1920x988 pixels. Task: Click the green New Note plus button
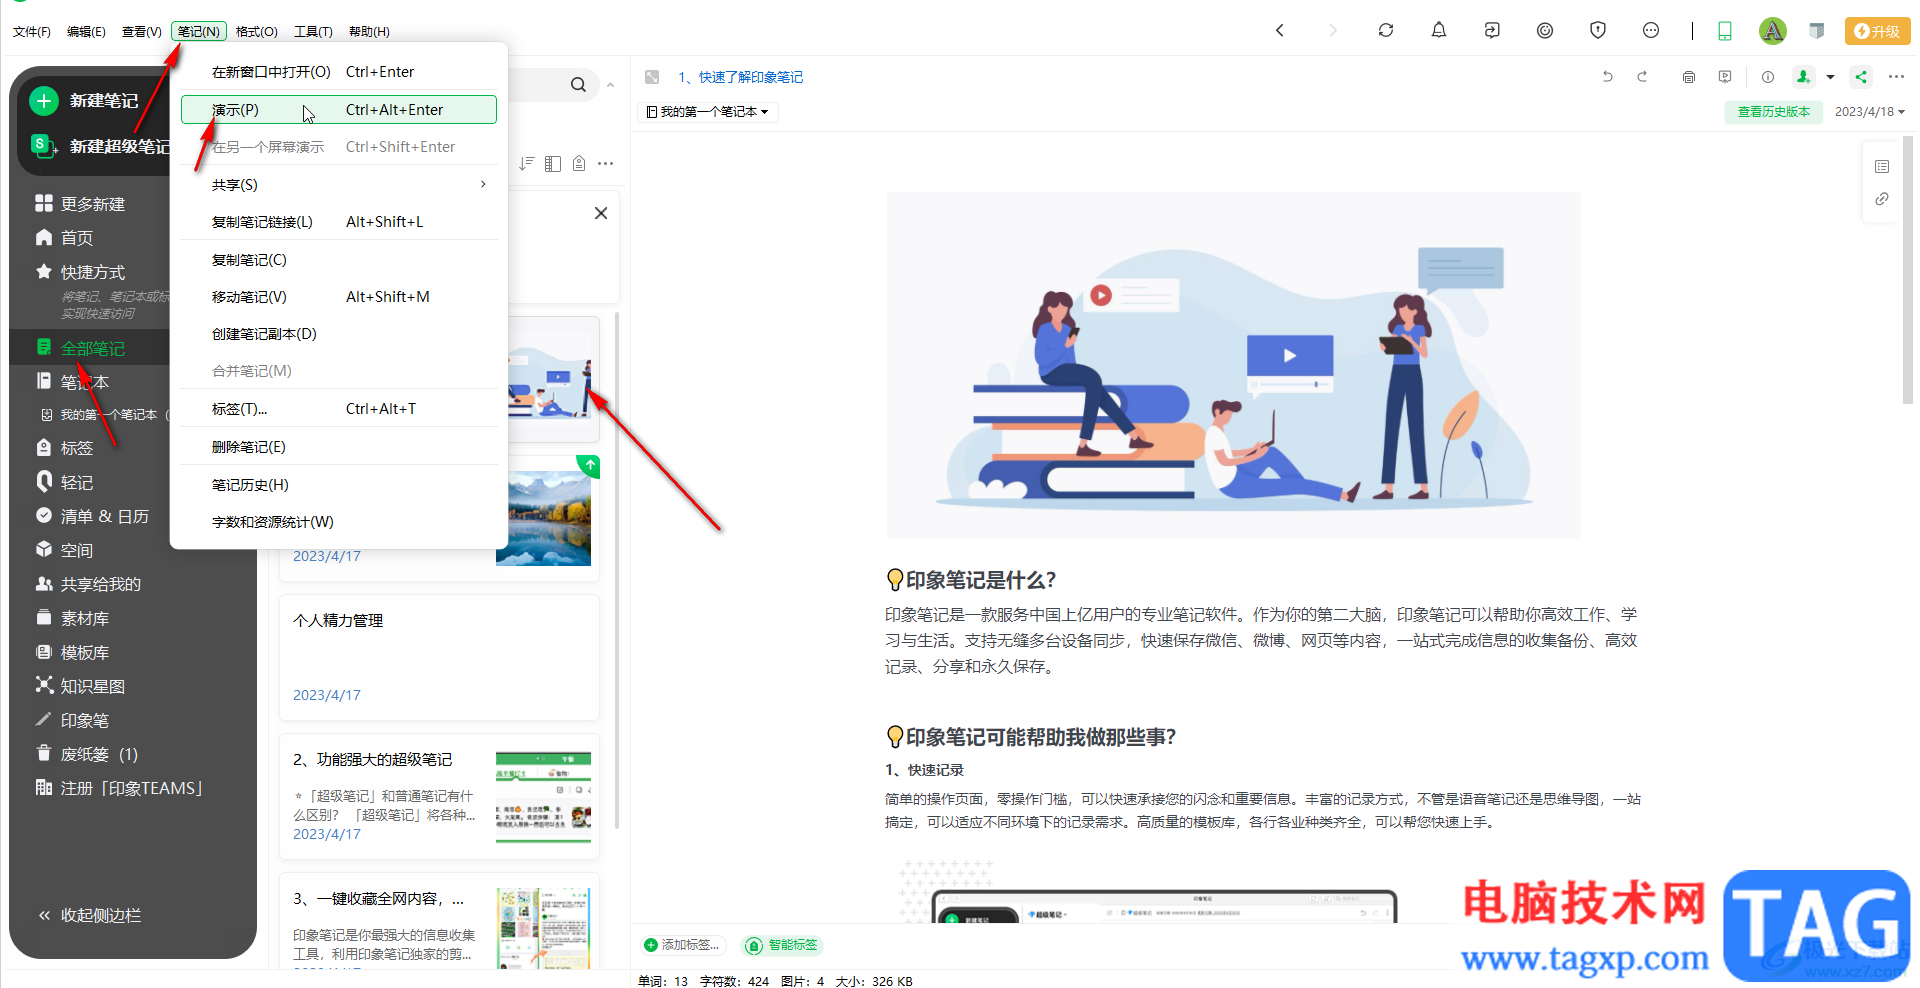click(x=43, y=100)
